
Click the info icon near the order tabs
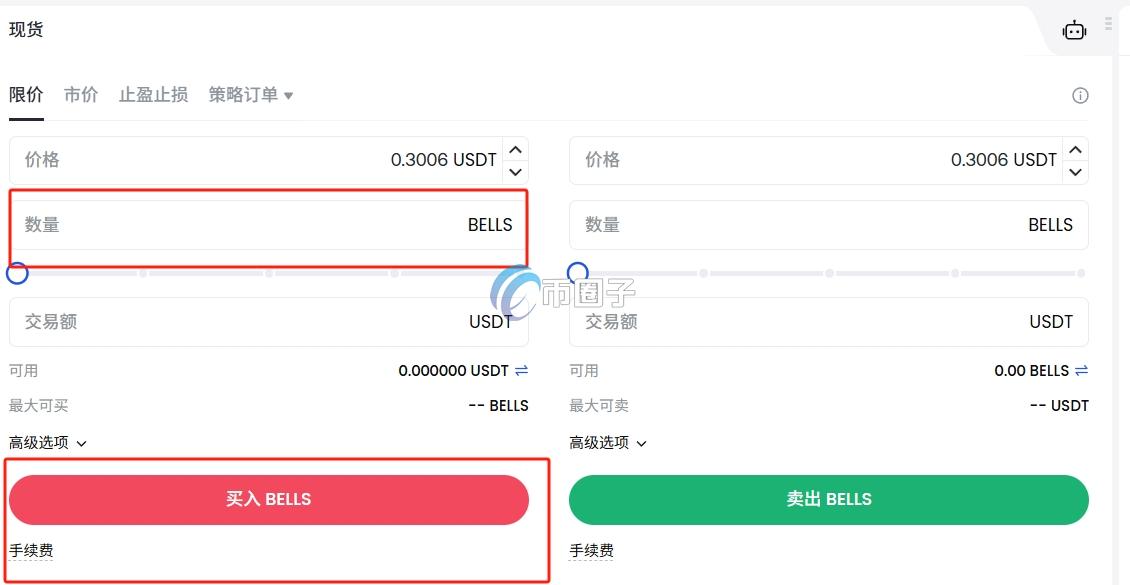point(1080,95)
